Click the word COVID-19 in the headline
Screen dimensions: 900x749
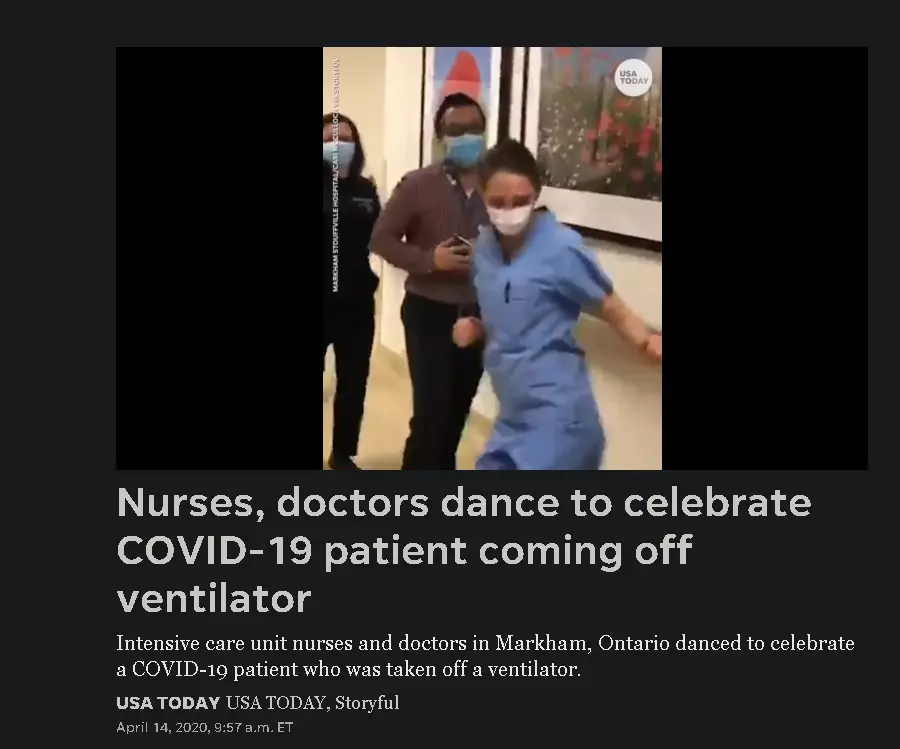pyautogui.click(x=215, y=550)
